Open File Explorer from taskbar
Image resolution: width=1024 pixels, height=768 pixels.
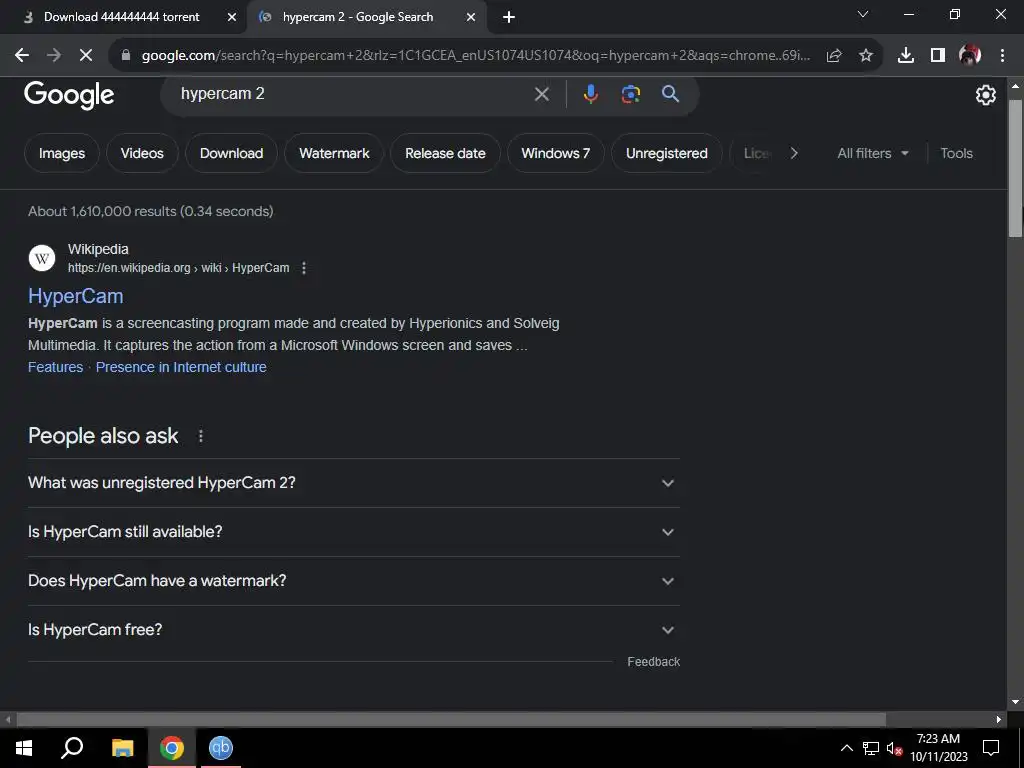tap(122, 748)
